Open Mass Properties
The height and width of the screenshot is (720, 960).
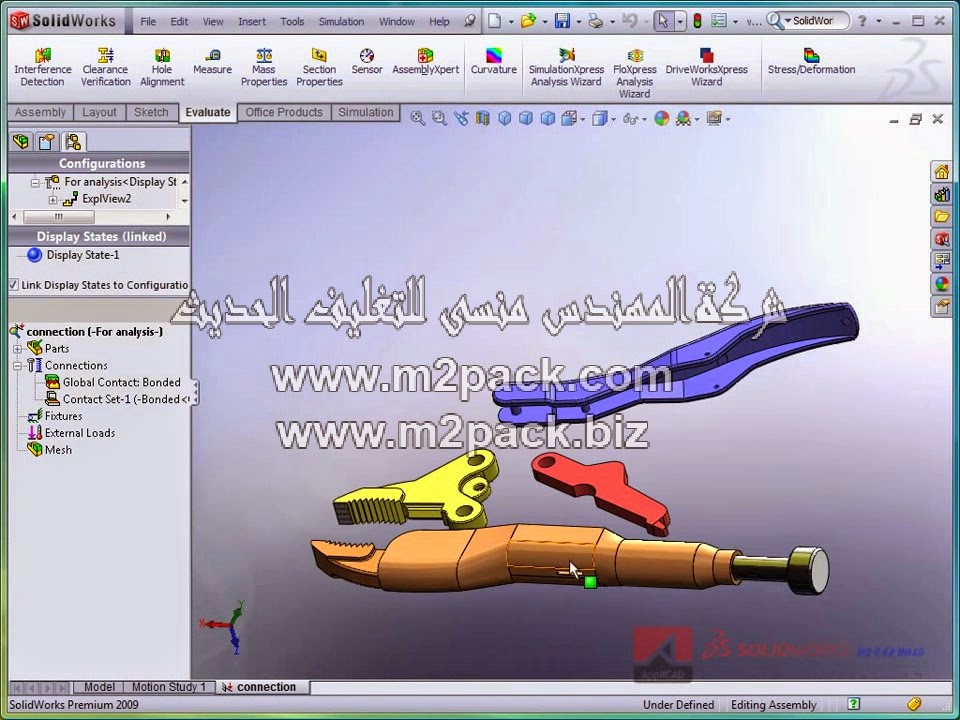coord(264,67)
